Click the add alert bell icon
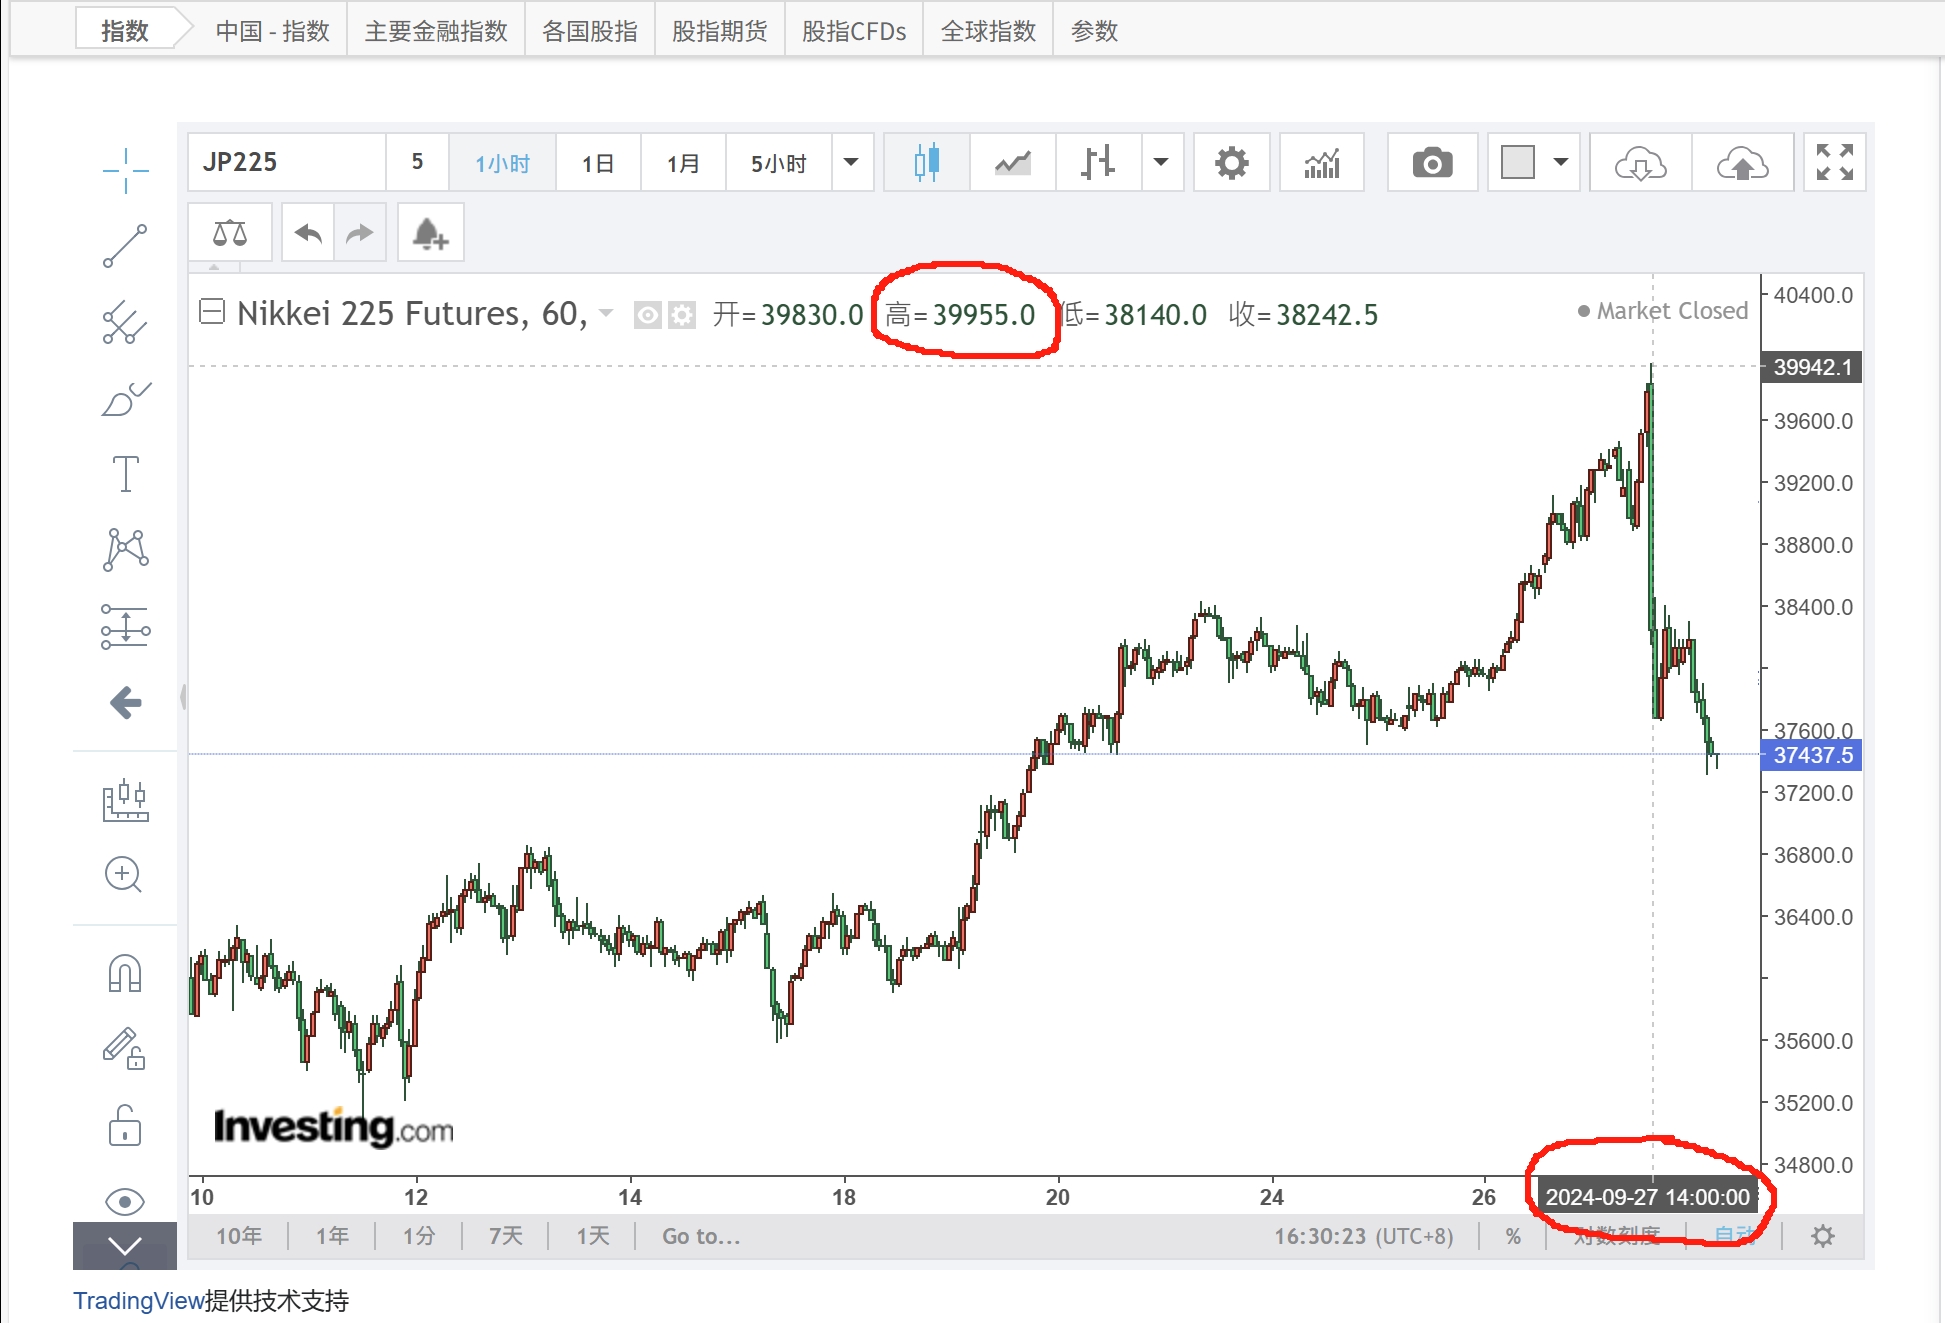1945x1323 pixels. [430, 234]
